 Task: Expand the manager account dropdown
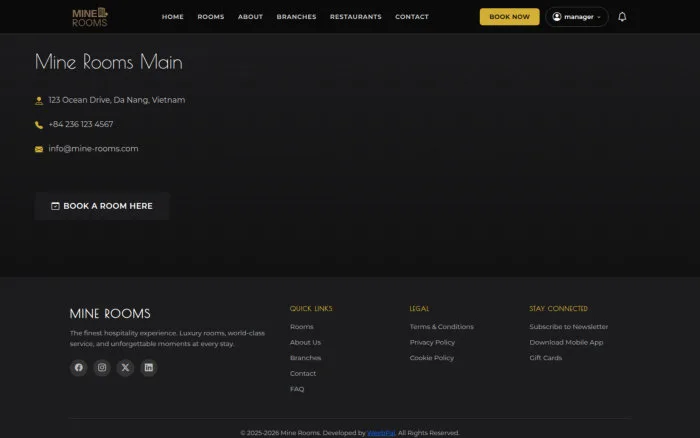(x=576, y=17)
